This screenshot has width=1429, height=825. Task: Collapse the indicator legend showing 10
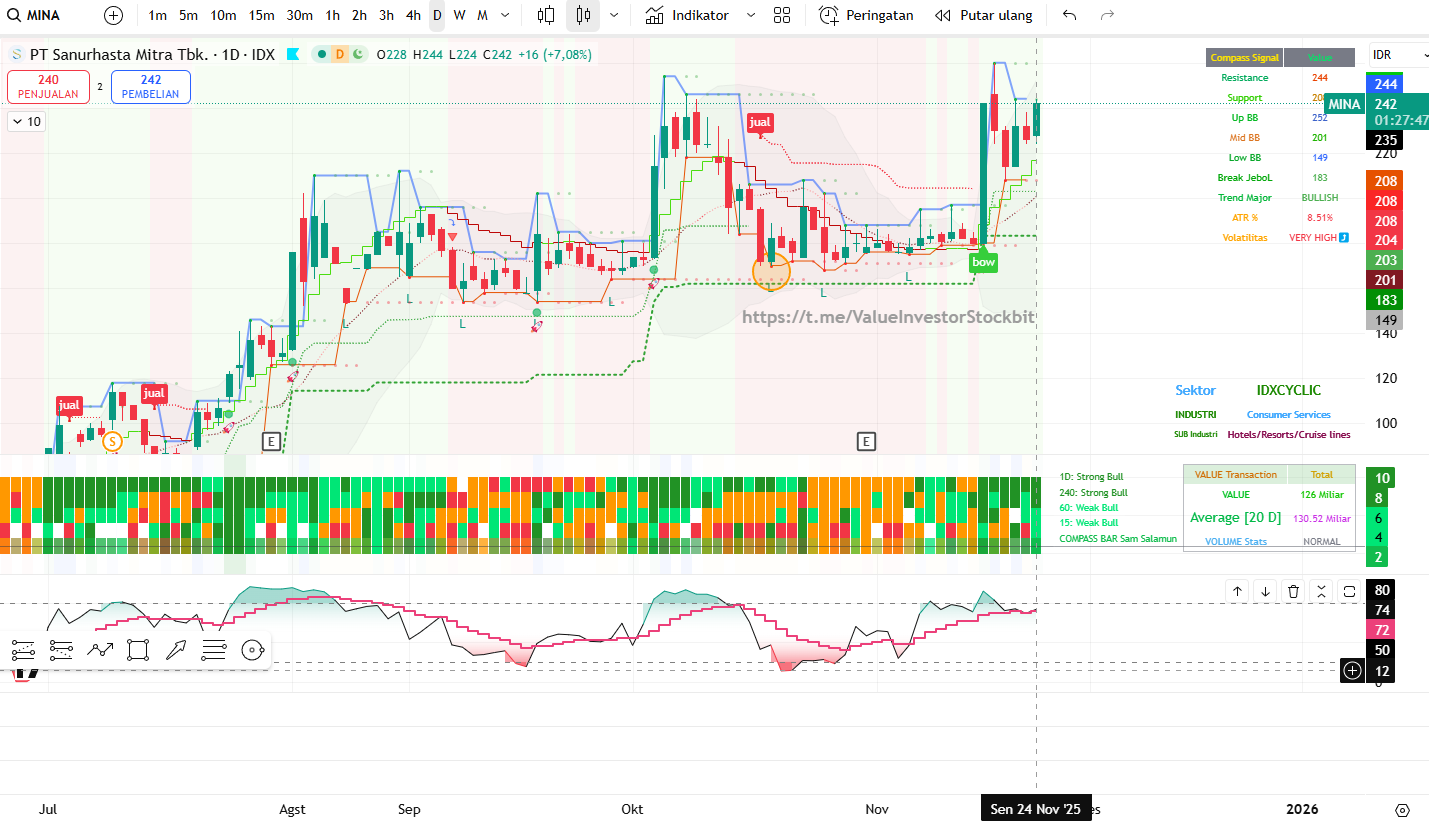26,122
